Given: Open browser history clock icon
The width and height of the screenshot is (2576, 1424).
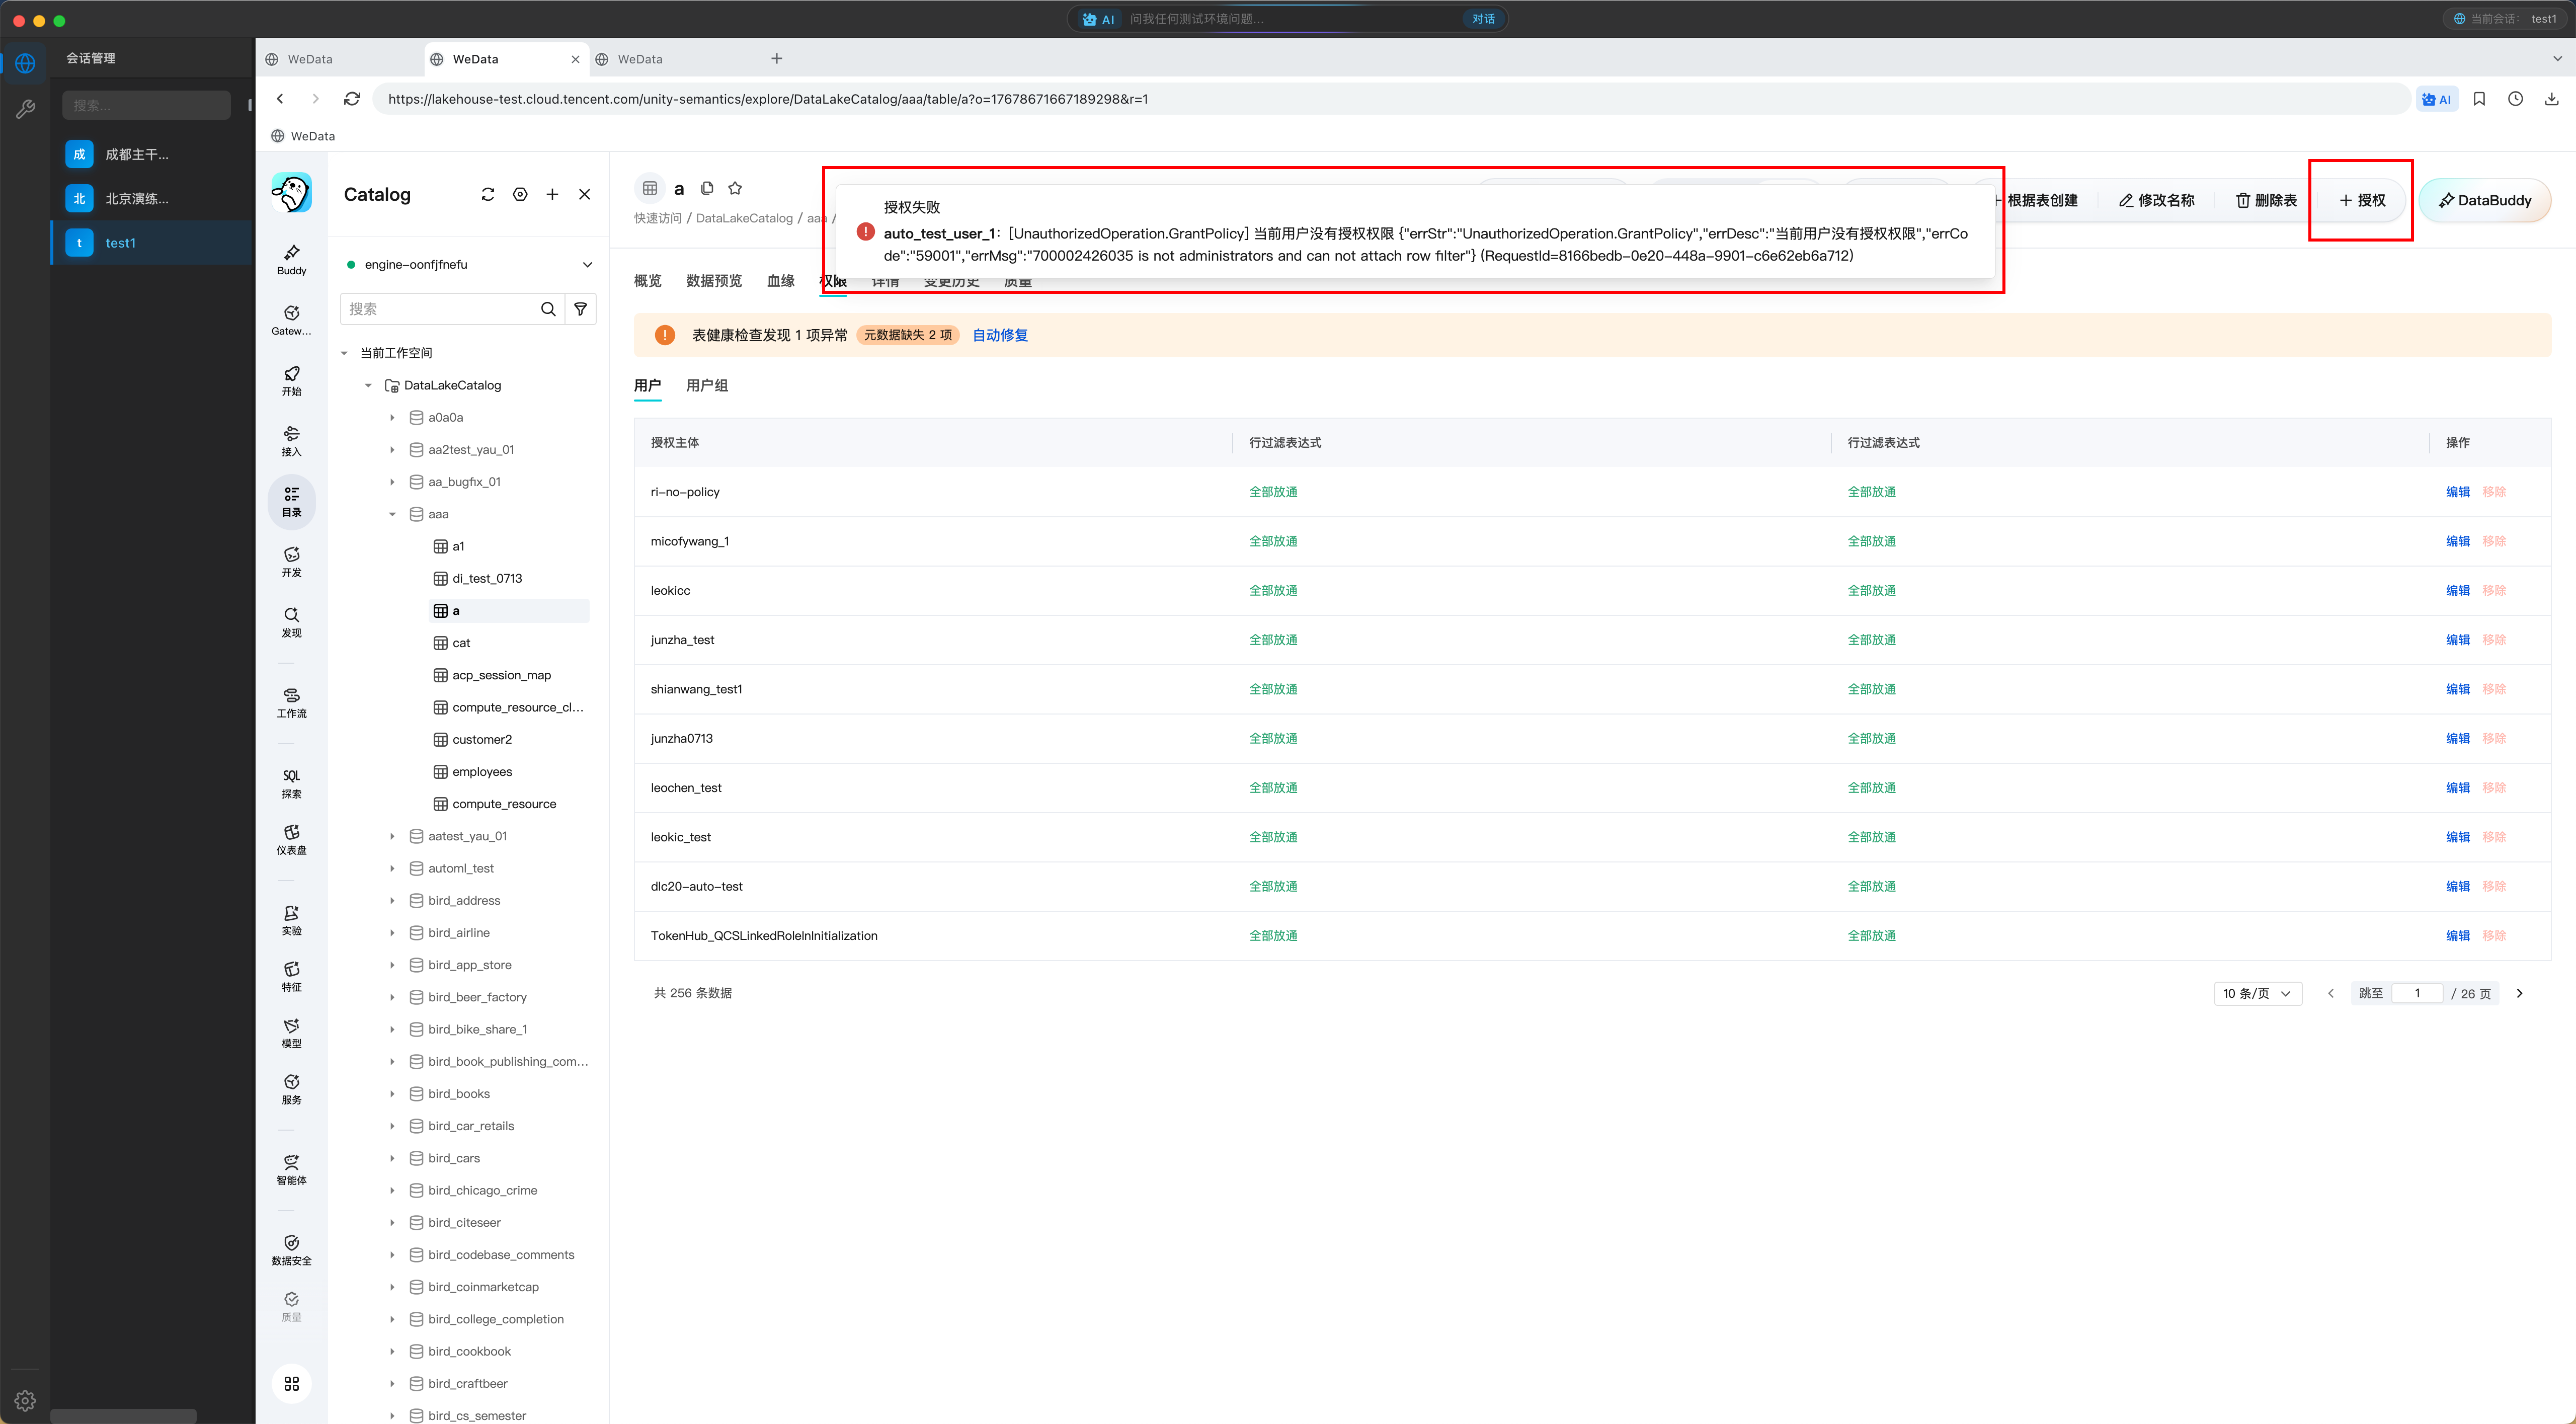Looking at the screenshot, I should coord(2515,99).
